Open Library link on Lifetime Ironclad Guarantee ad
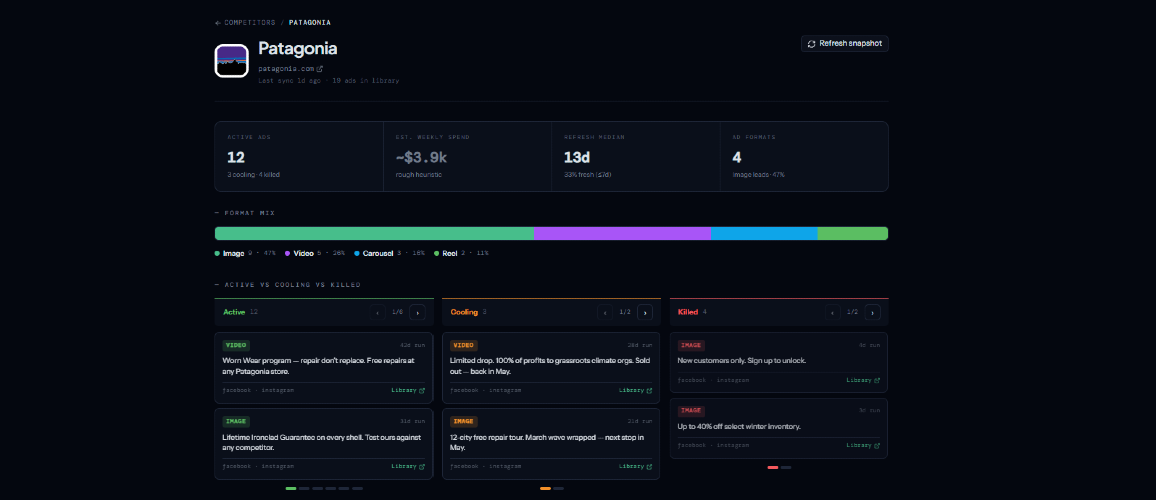This screenshot has height=500, width=1156. [x=408, y=466]
